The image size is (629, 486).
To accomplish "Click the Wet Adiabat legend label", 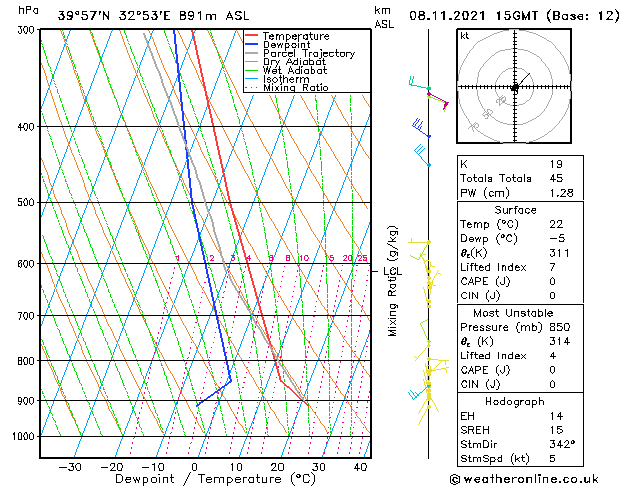I will pyautogui.click(x=295, y=70).
